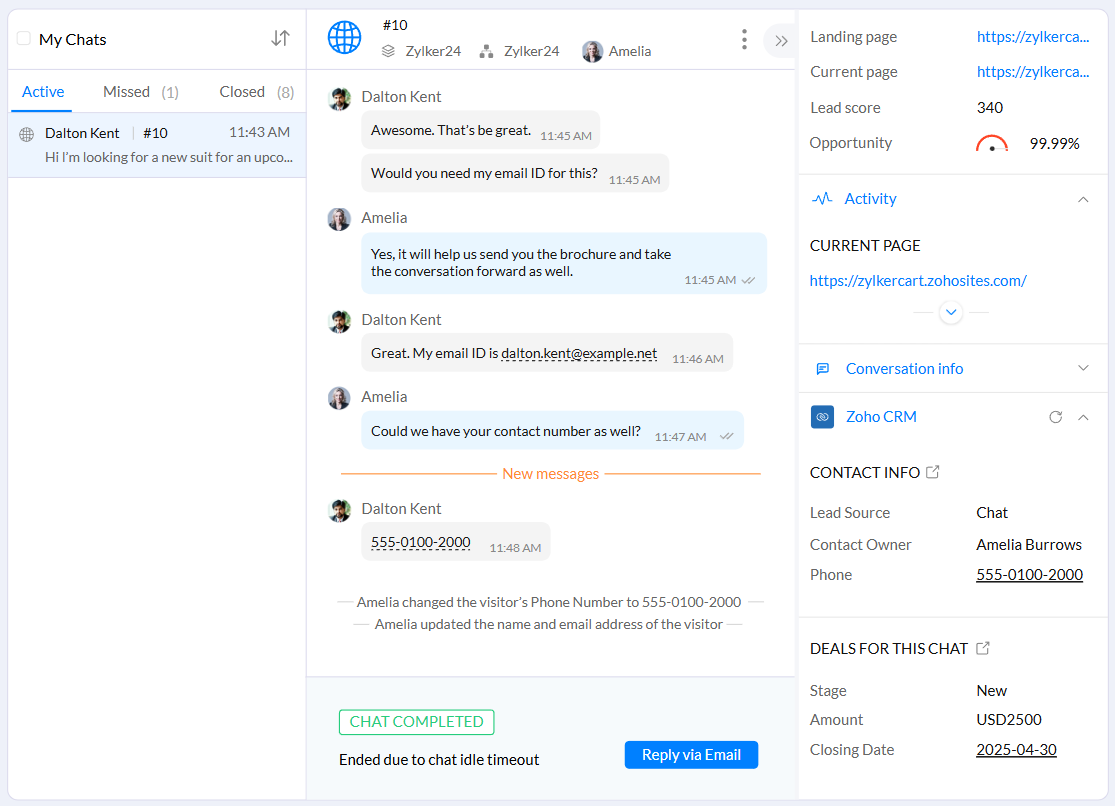Image resolution: width=1115 pixels, height=806 pixels.
Task: Click the 'Ended due to chat idle timeout' text
Action: (x=439, y=760)
